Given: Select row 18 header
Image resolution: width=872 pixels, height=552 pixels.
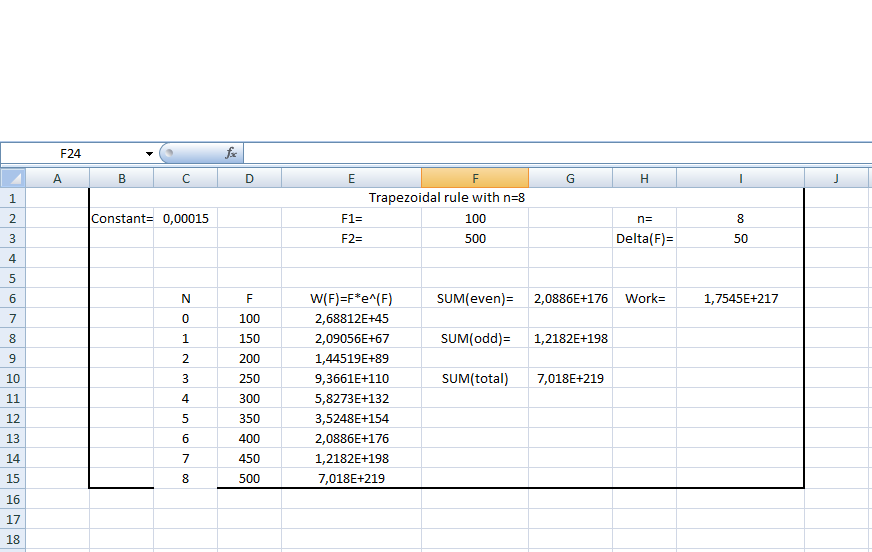Looking at the screenshot, I should pyautogui.click(x=12, y=538).
